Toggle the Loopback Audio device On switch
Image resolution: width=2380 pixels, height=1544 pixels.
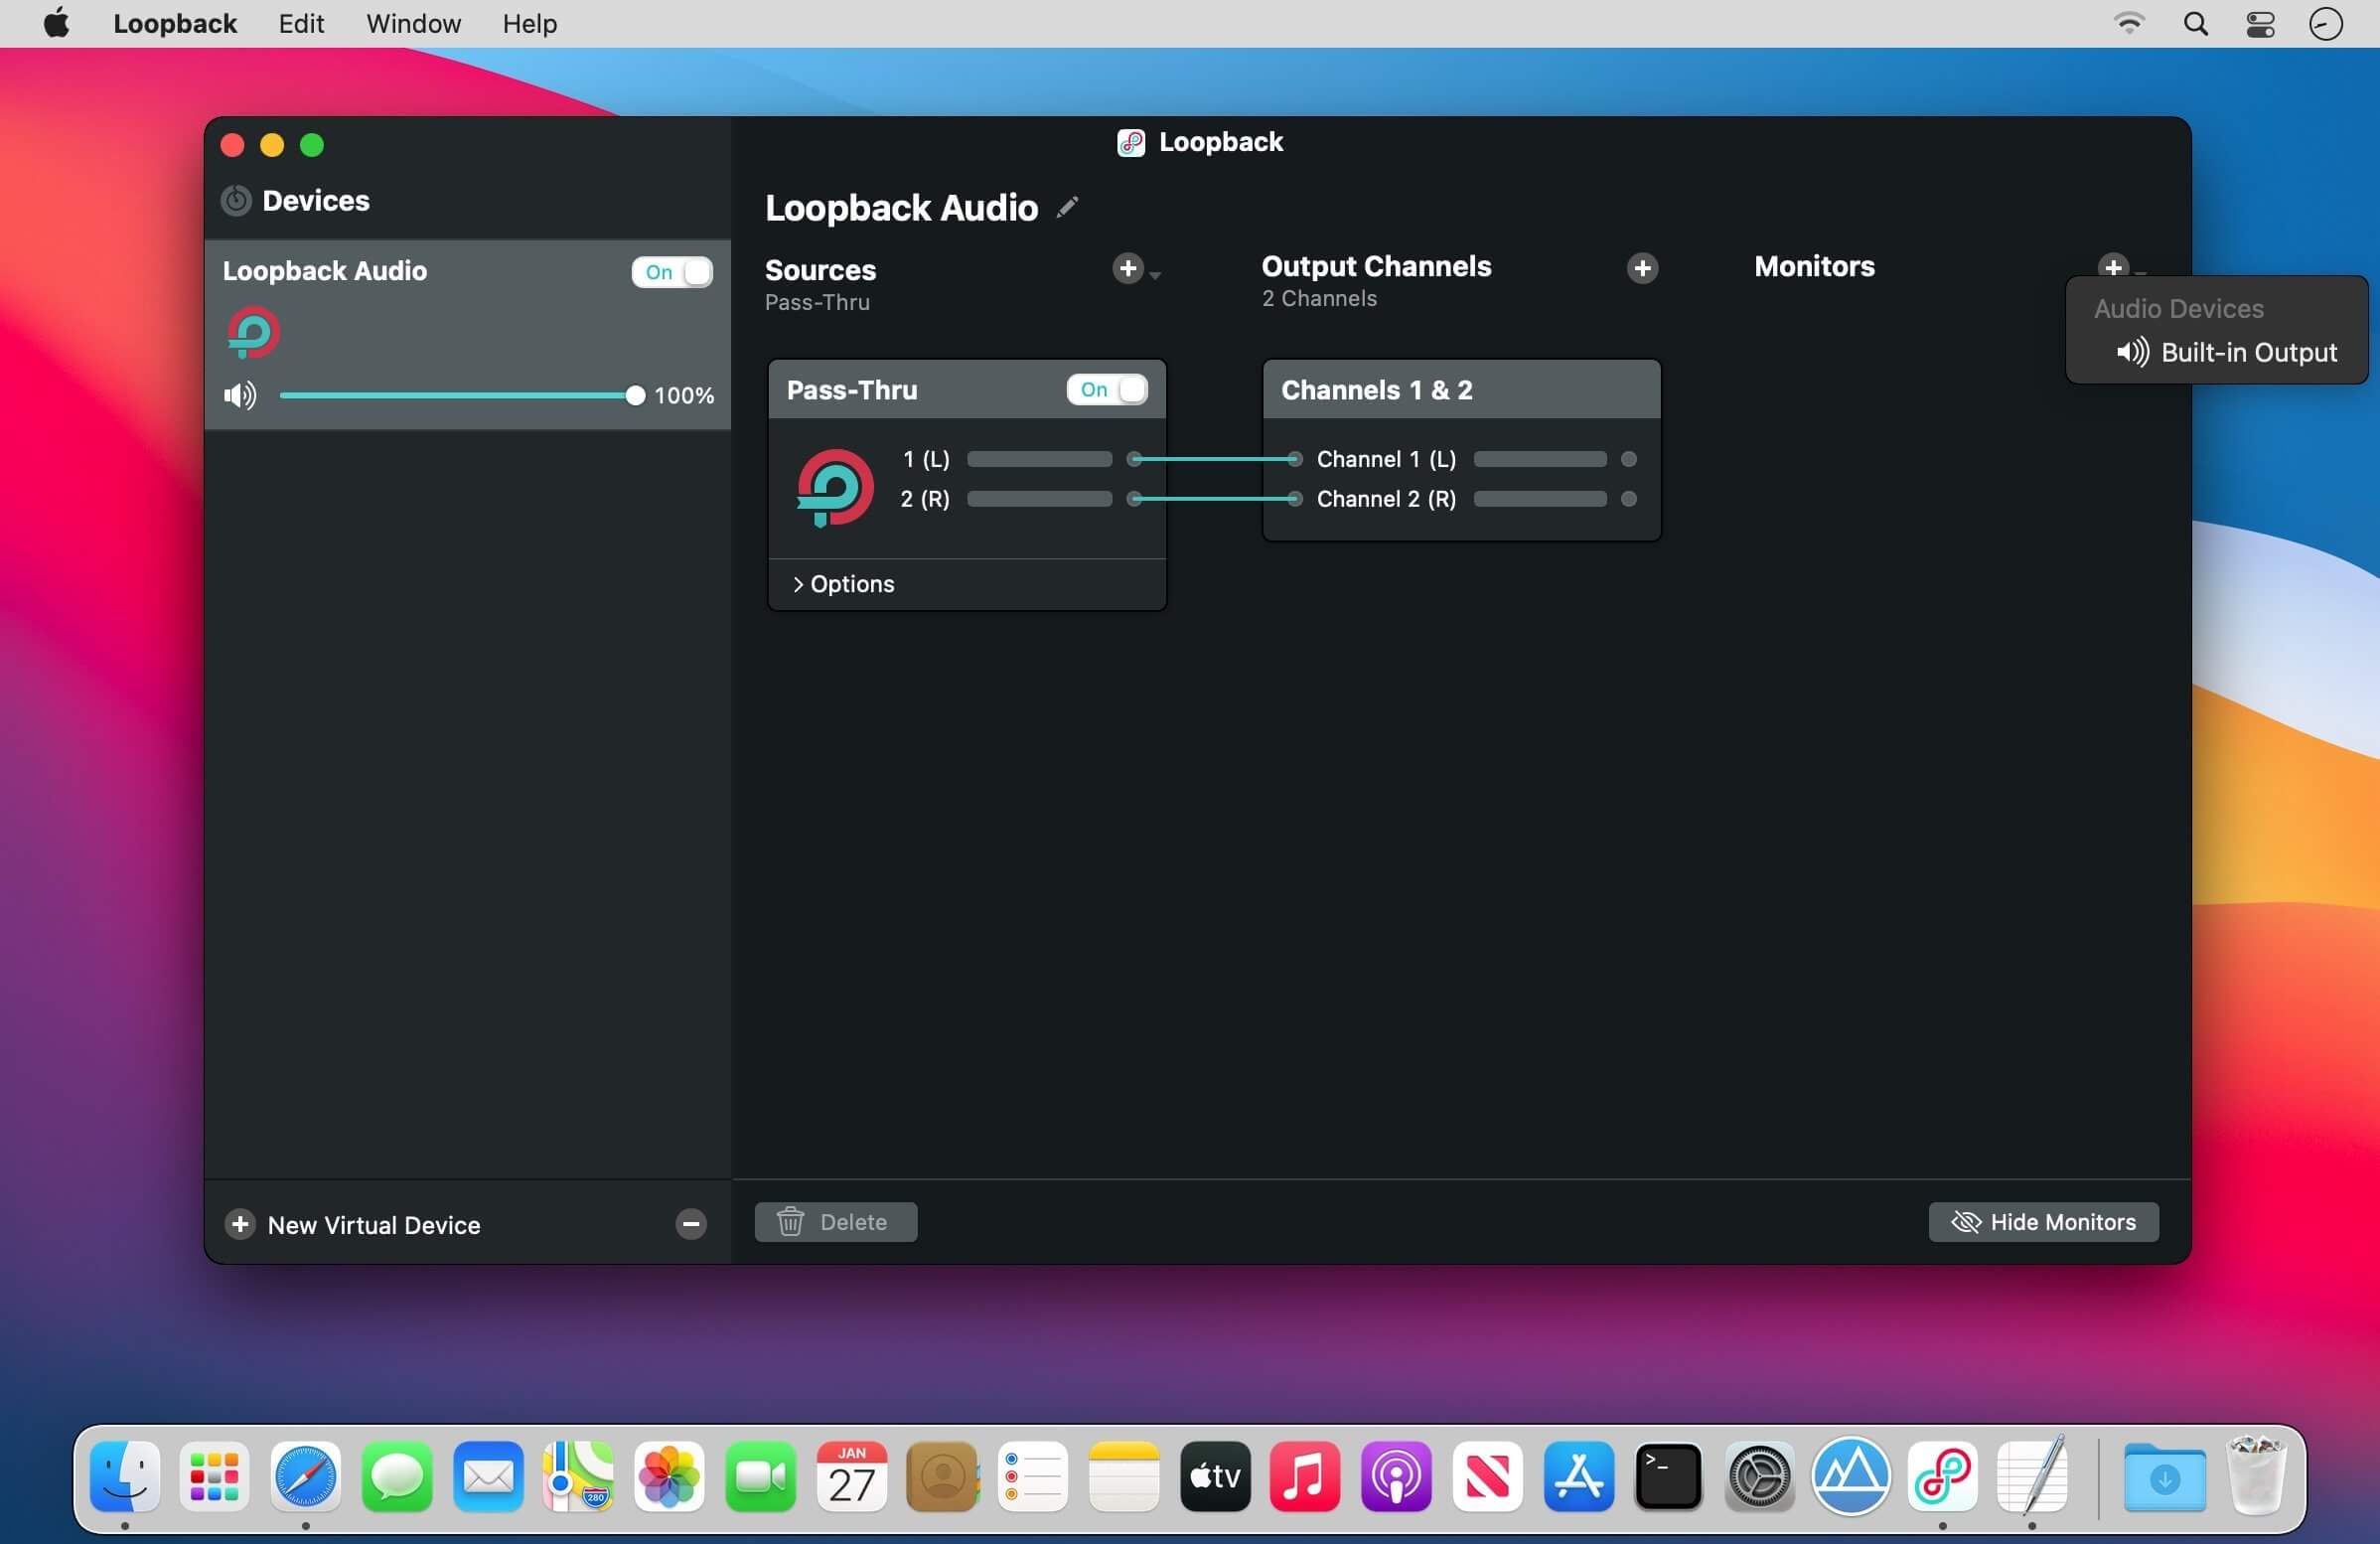click(x=671, y=269)
